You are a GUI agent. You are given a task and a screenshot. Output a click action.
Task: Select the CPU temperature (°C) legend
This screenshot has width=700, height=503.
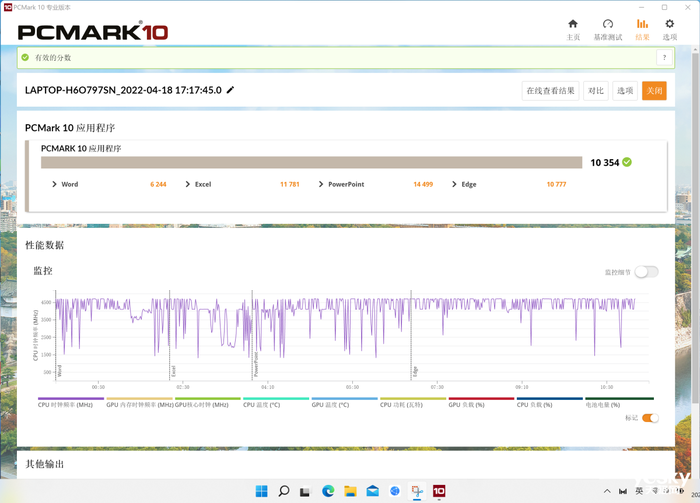[x=276, y=402]
